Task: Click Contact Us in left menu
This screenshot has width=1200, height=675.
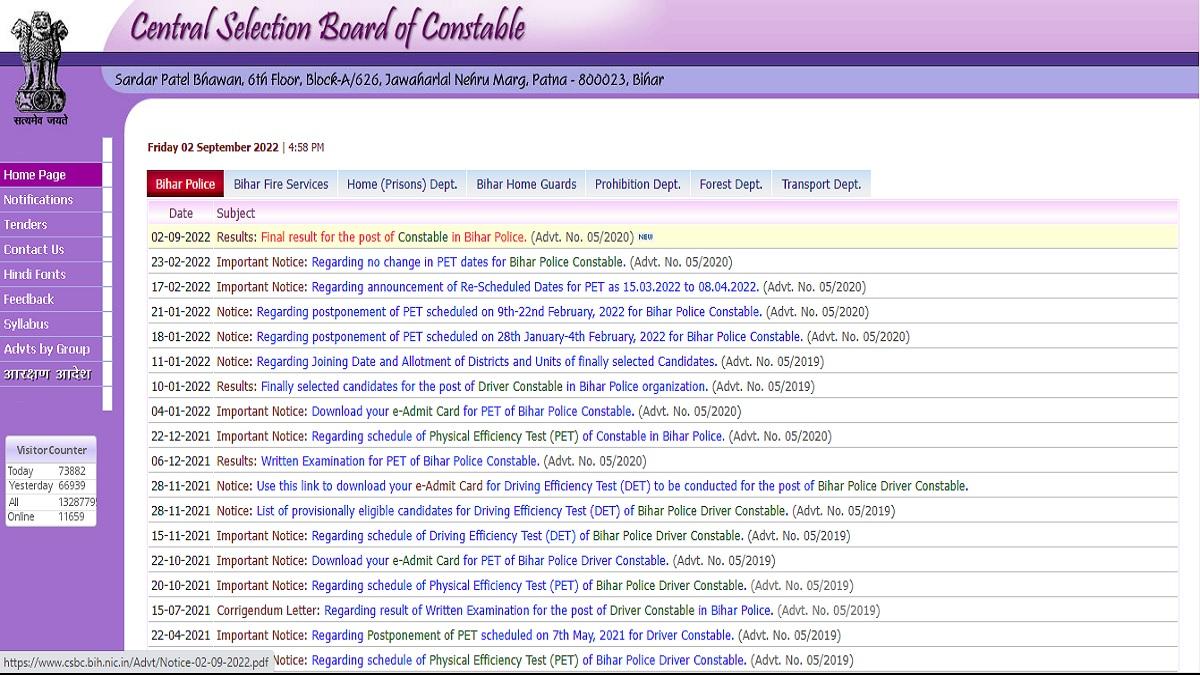Action: click(50, 250)
